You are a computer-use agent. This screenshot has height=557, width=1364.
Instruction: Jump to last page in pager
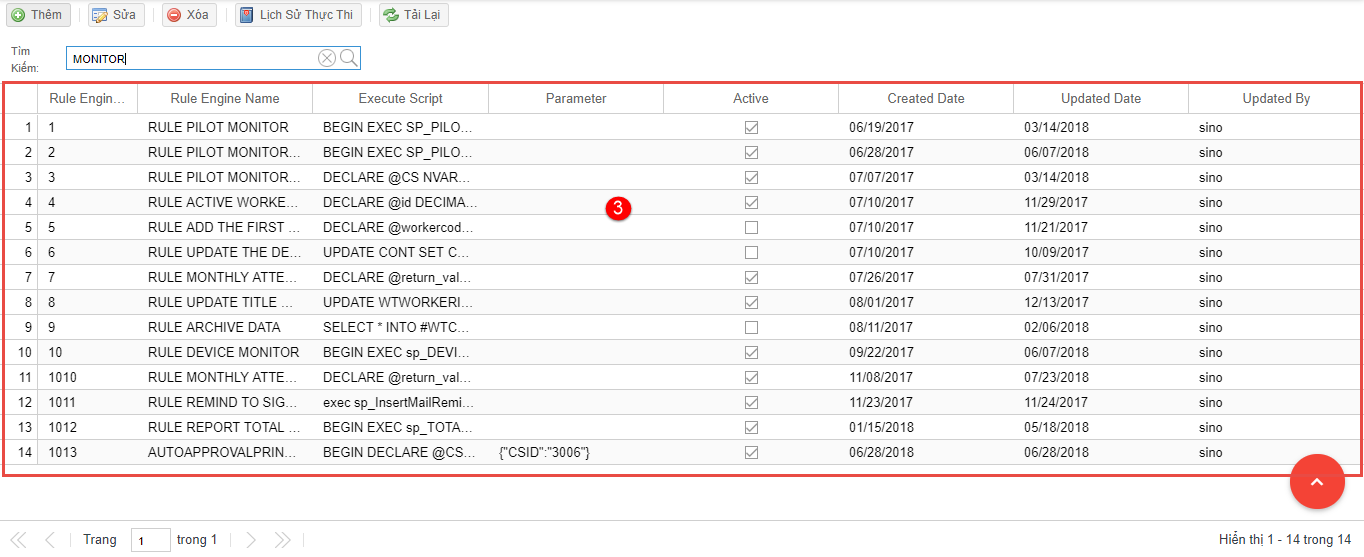(282, 540)
